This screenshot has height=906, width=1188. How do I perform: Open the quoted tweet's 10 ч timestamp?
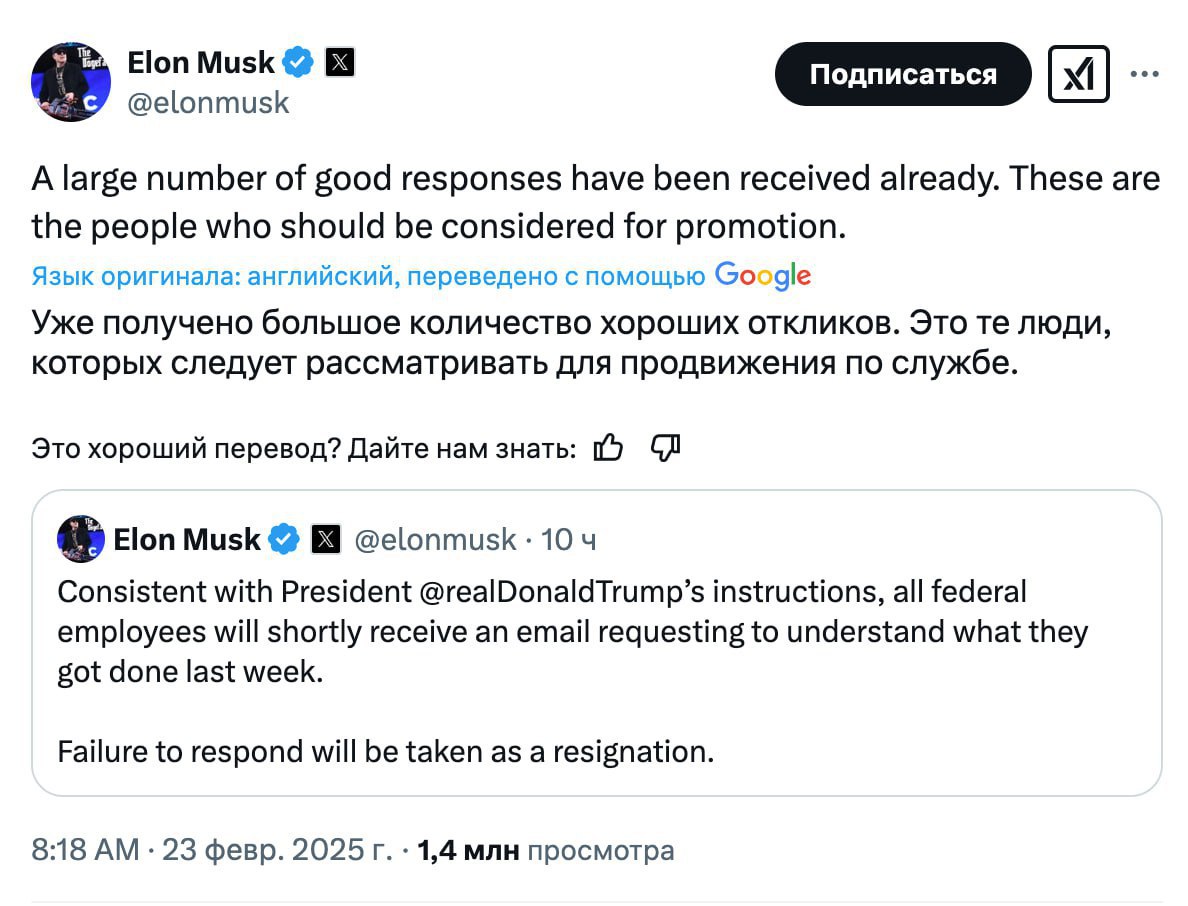tap(568, 540)
